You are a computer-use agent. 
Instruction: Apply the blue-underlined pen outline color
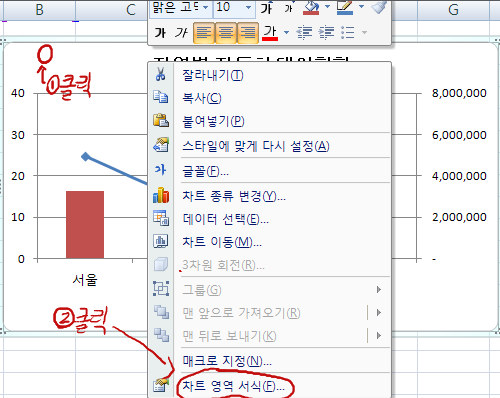(x=345, y=8)
